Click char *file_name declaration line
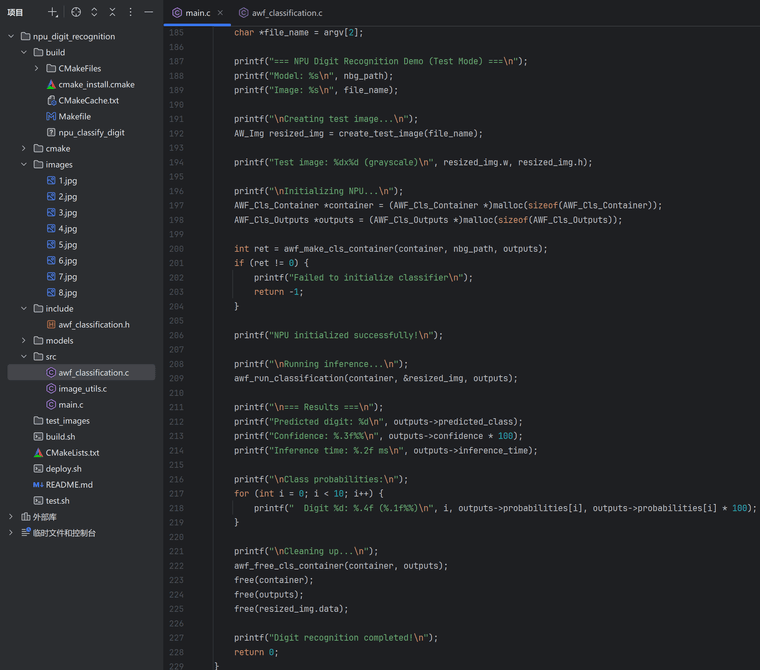Viewport: 760px width, 670px height. pyautogui.click(x=299, y=32)
